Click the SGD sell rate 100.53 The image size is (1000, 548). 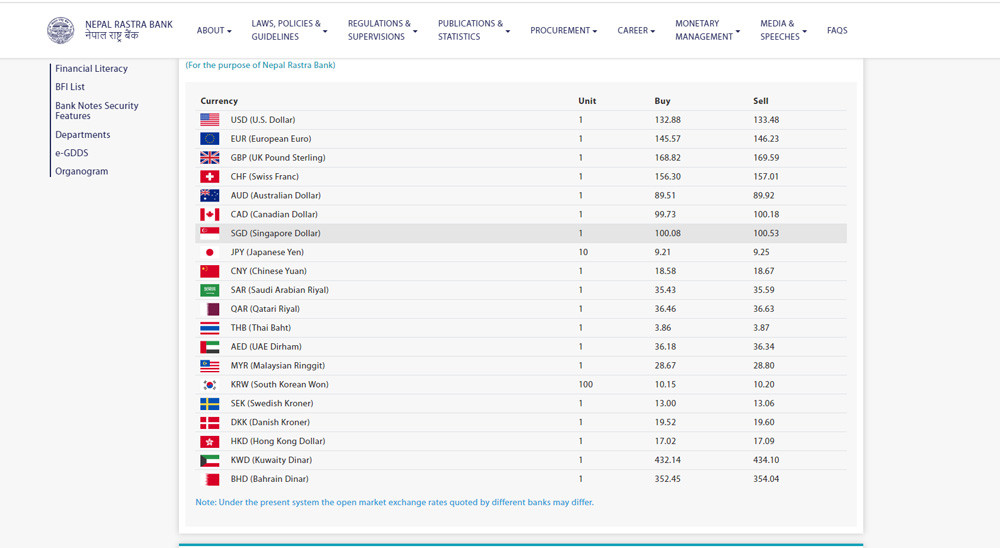click(x=766, y=233)
